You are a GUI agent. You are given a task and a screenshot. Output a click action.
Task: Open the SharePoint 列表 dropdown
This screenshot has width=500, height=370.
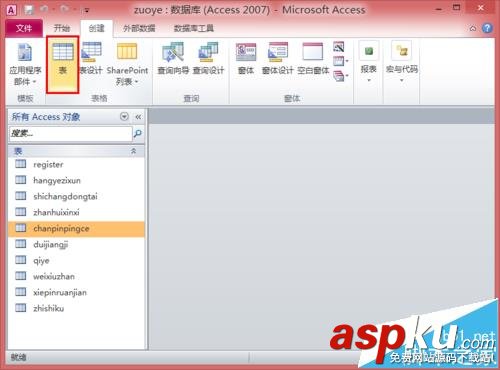pos(127,63)
